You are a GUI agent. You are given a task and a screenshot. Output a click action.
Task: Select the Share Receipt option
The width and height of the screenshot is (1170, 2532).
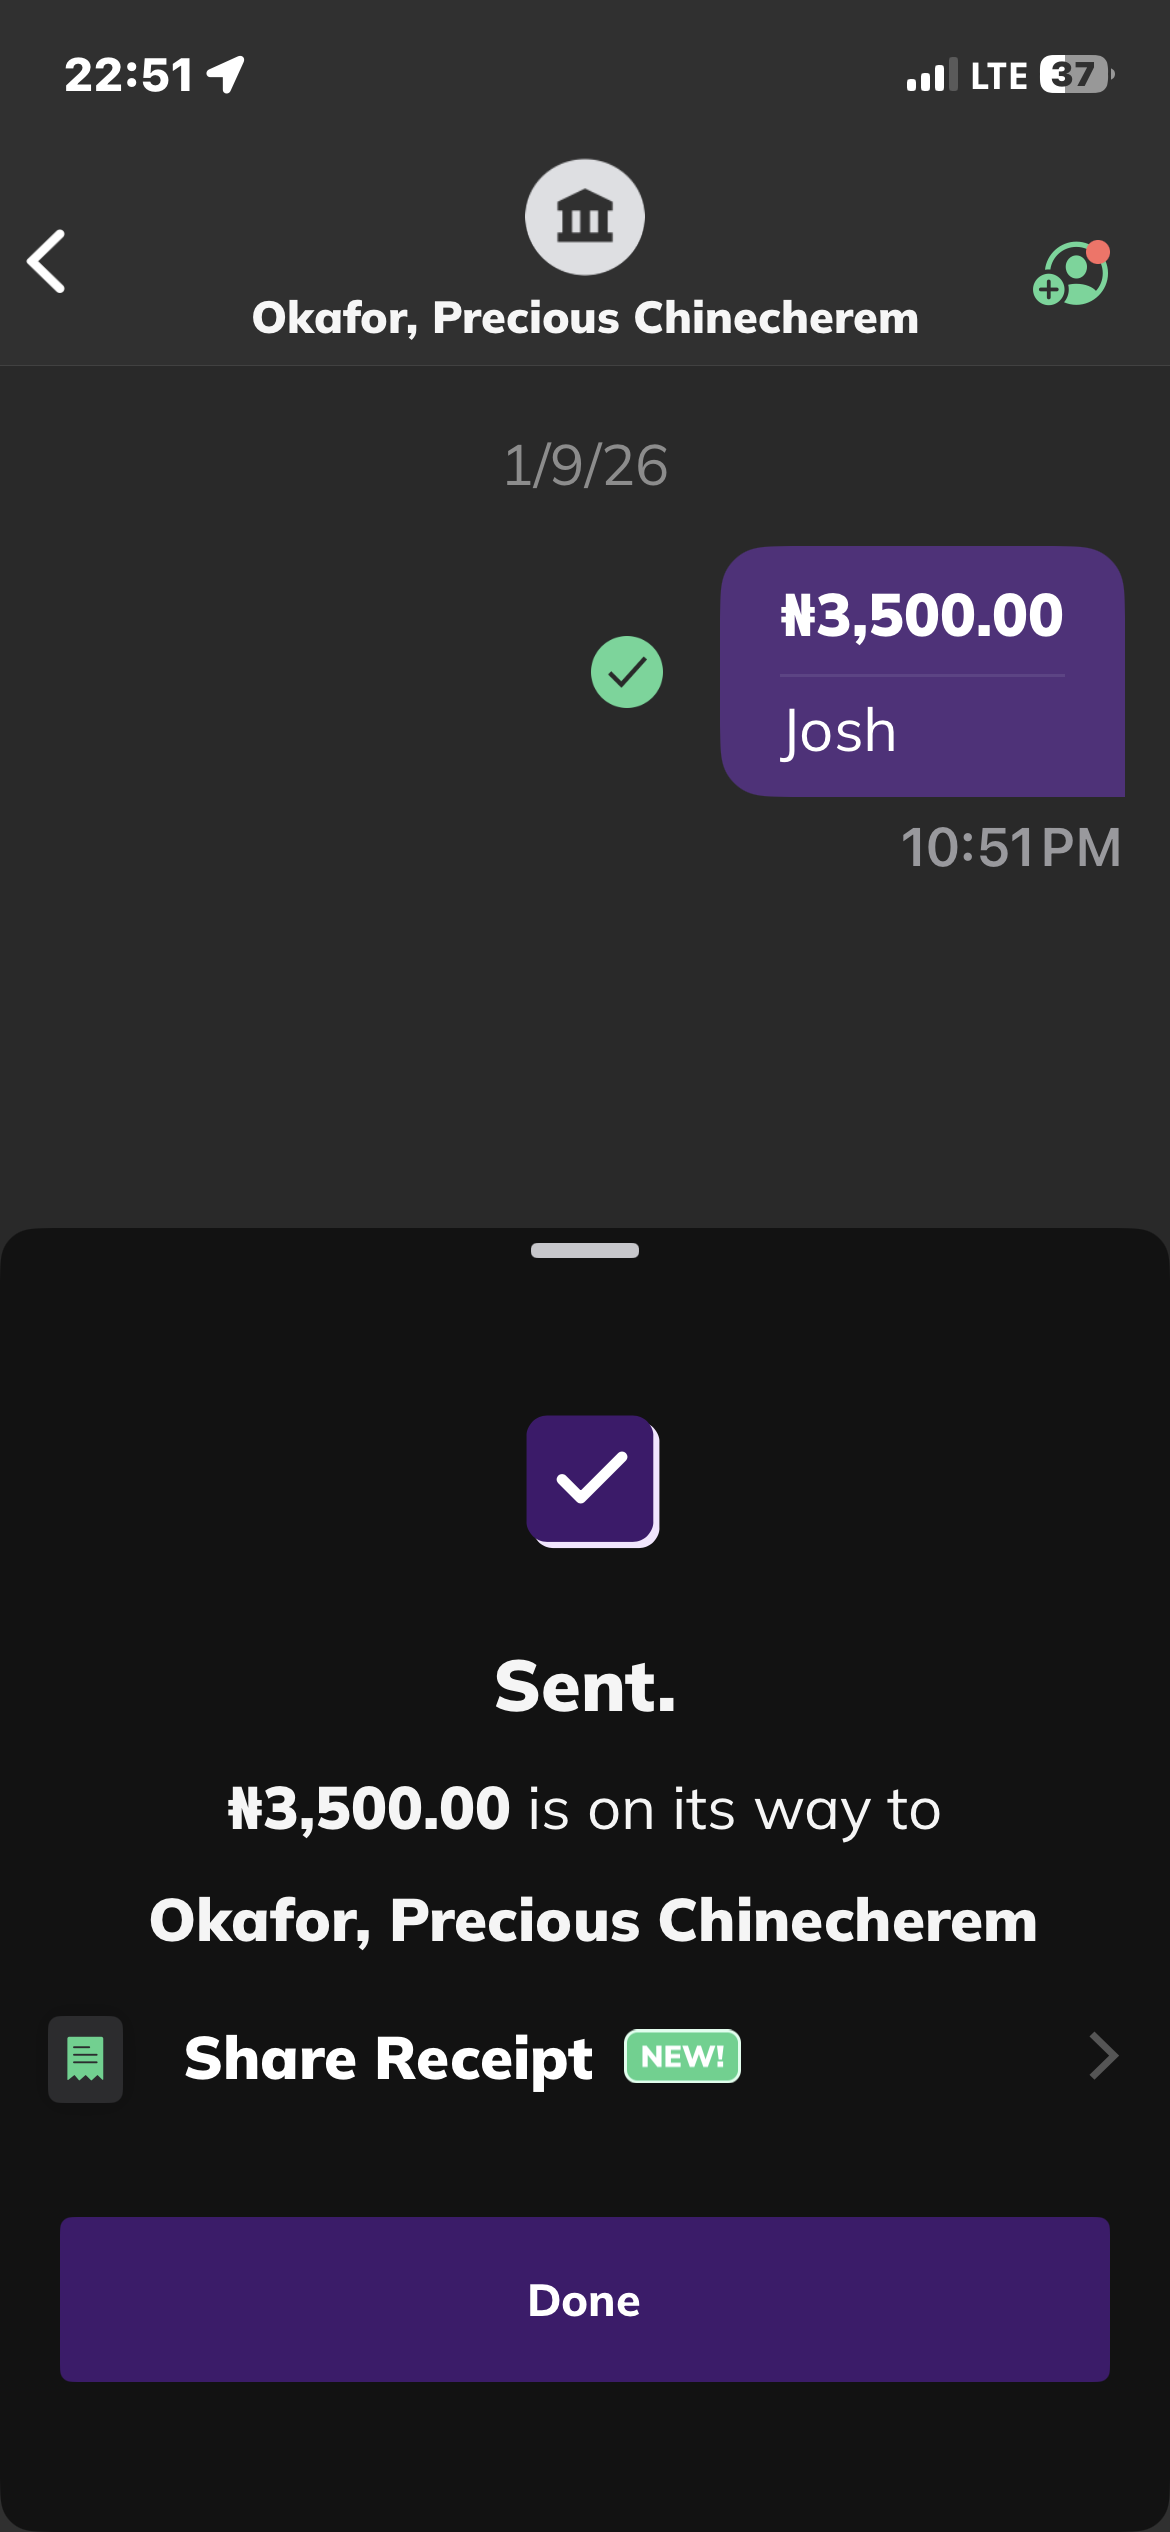tap(388, 2058)
